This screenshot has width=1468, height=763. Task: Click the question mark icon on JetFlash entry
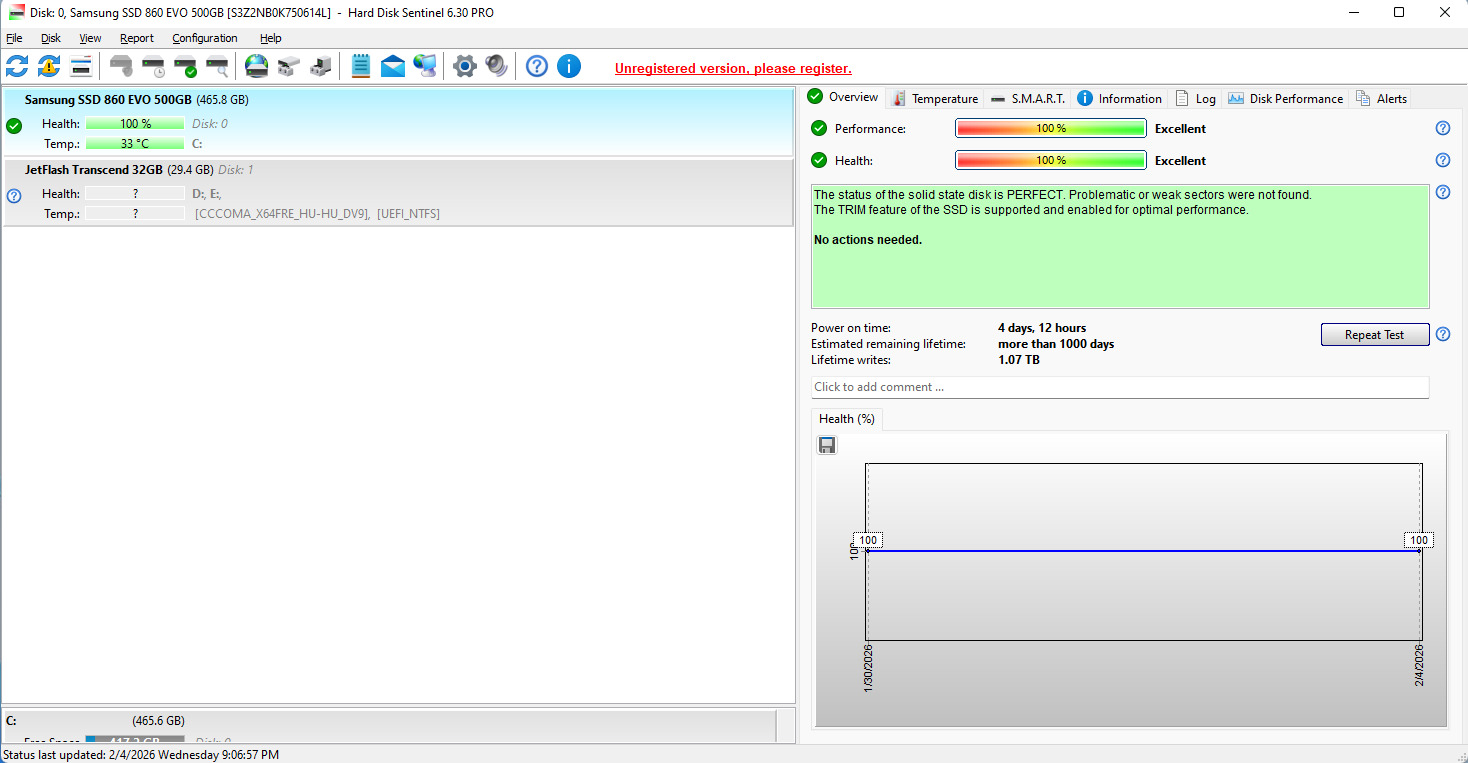[14, 196]
